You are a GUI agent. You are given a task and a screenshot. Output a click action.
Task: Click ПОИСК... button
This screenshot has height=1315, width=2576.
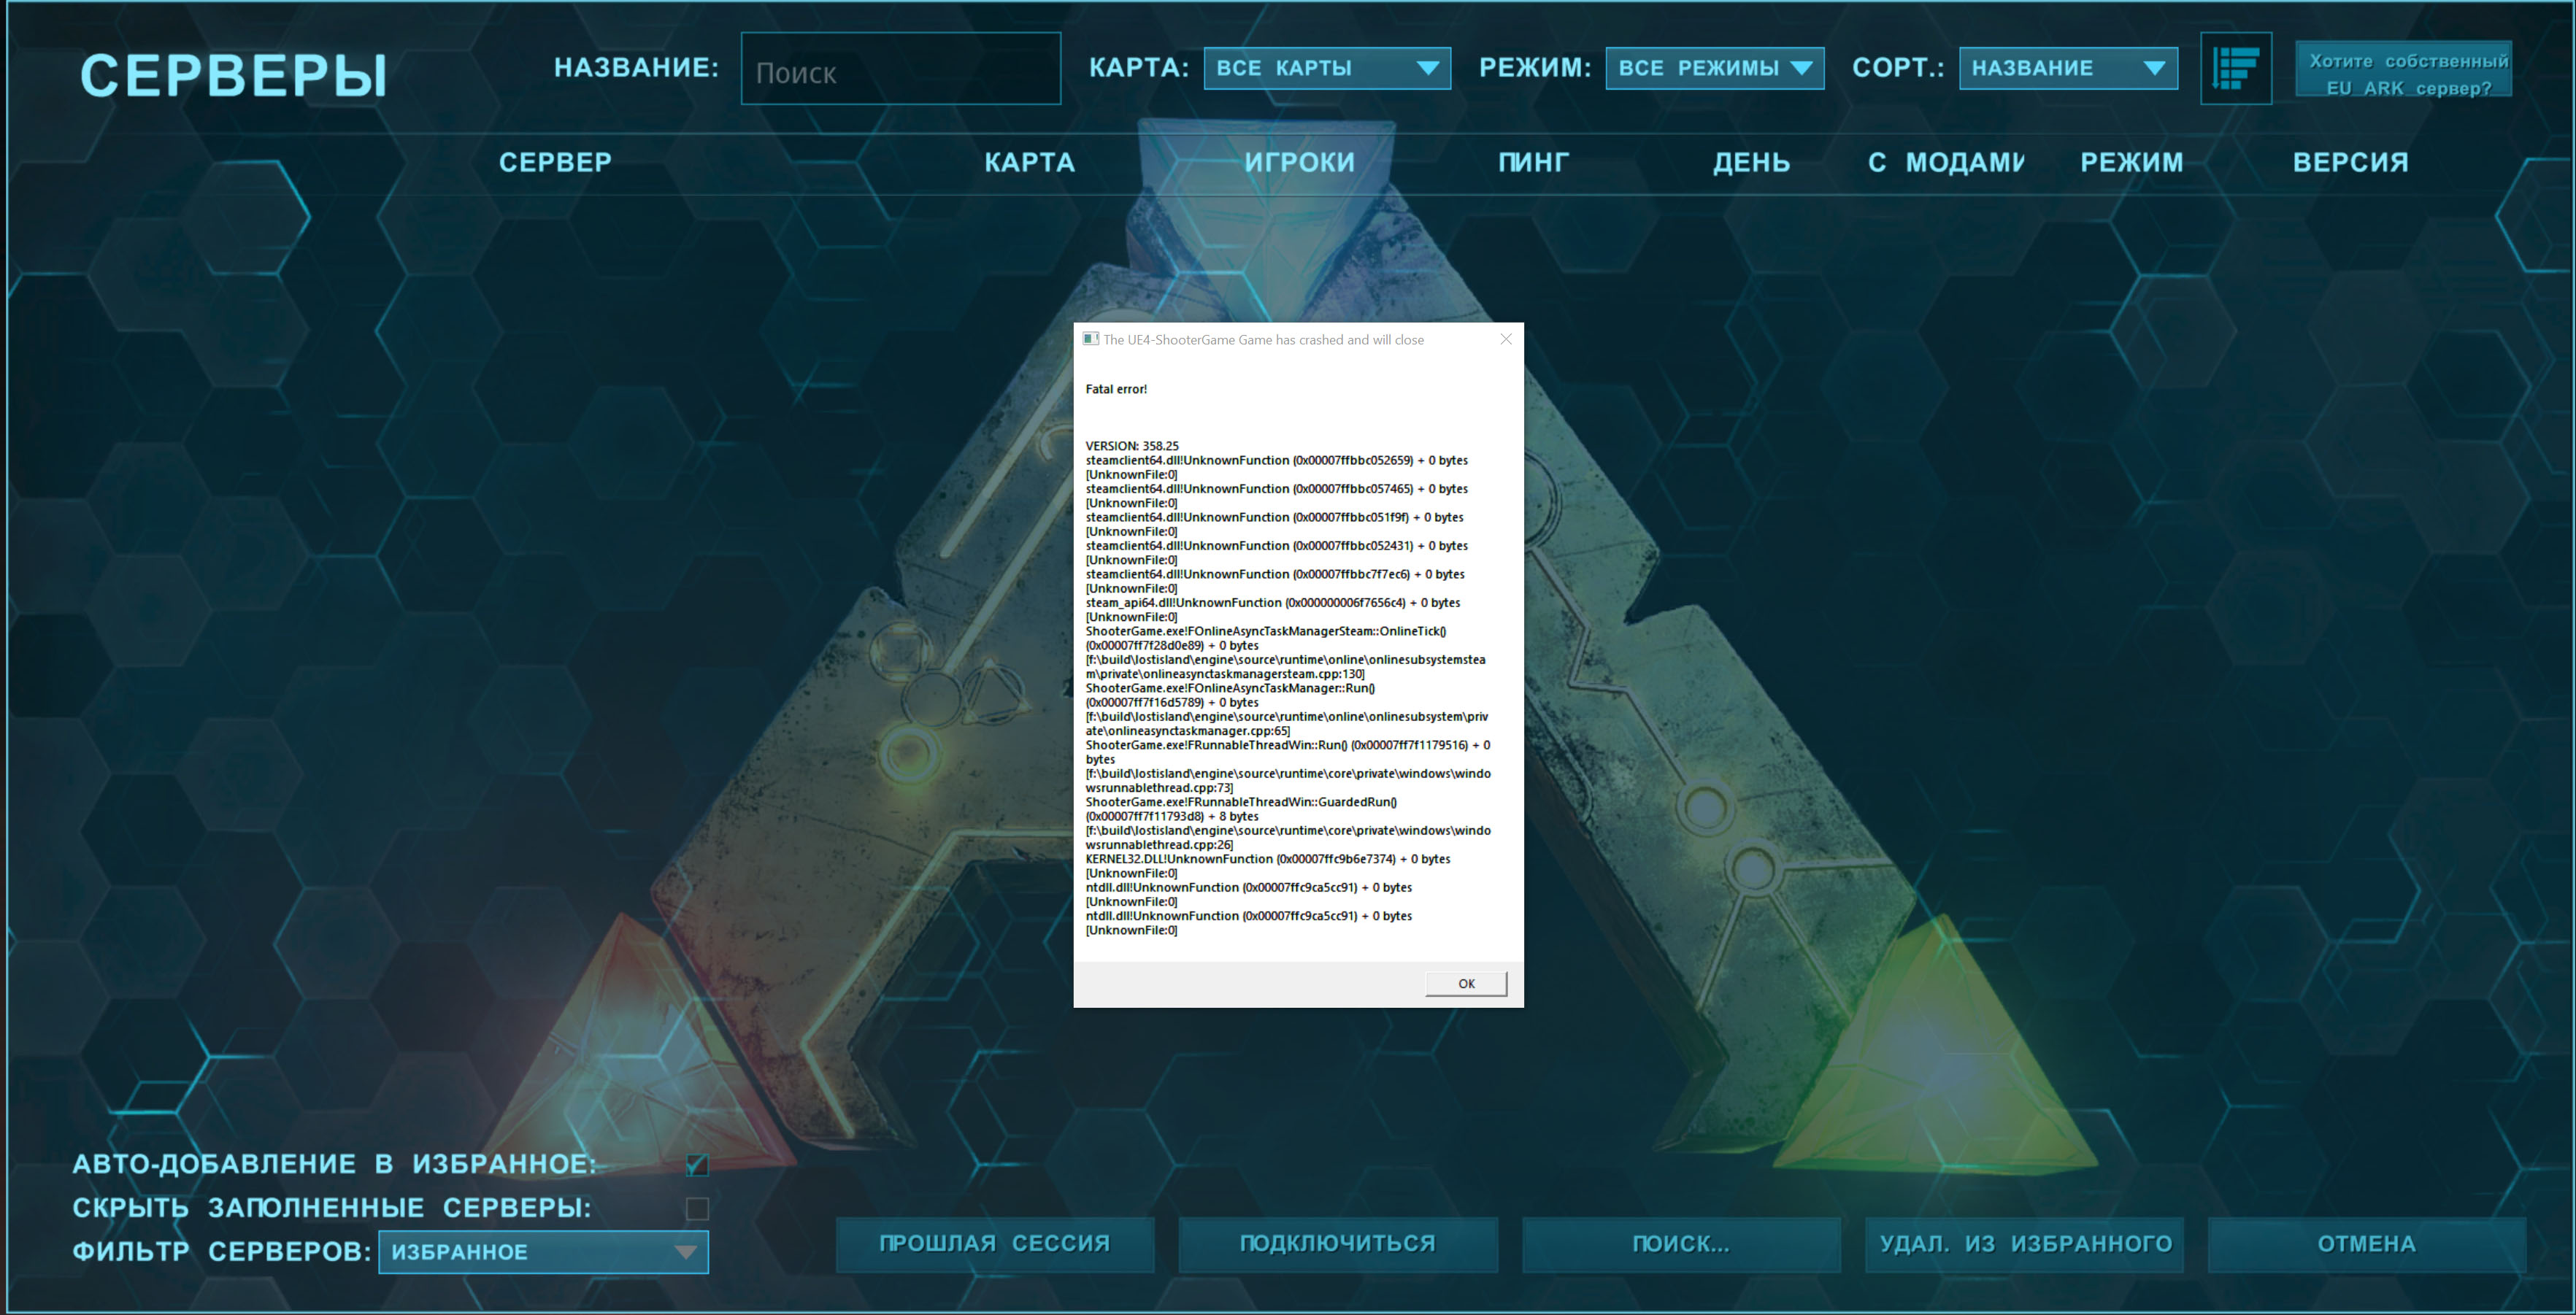point(1681,1244)
